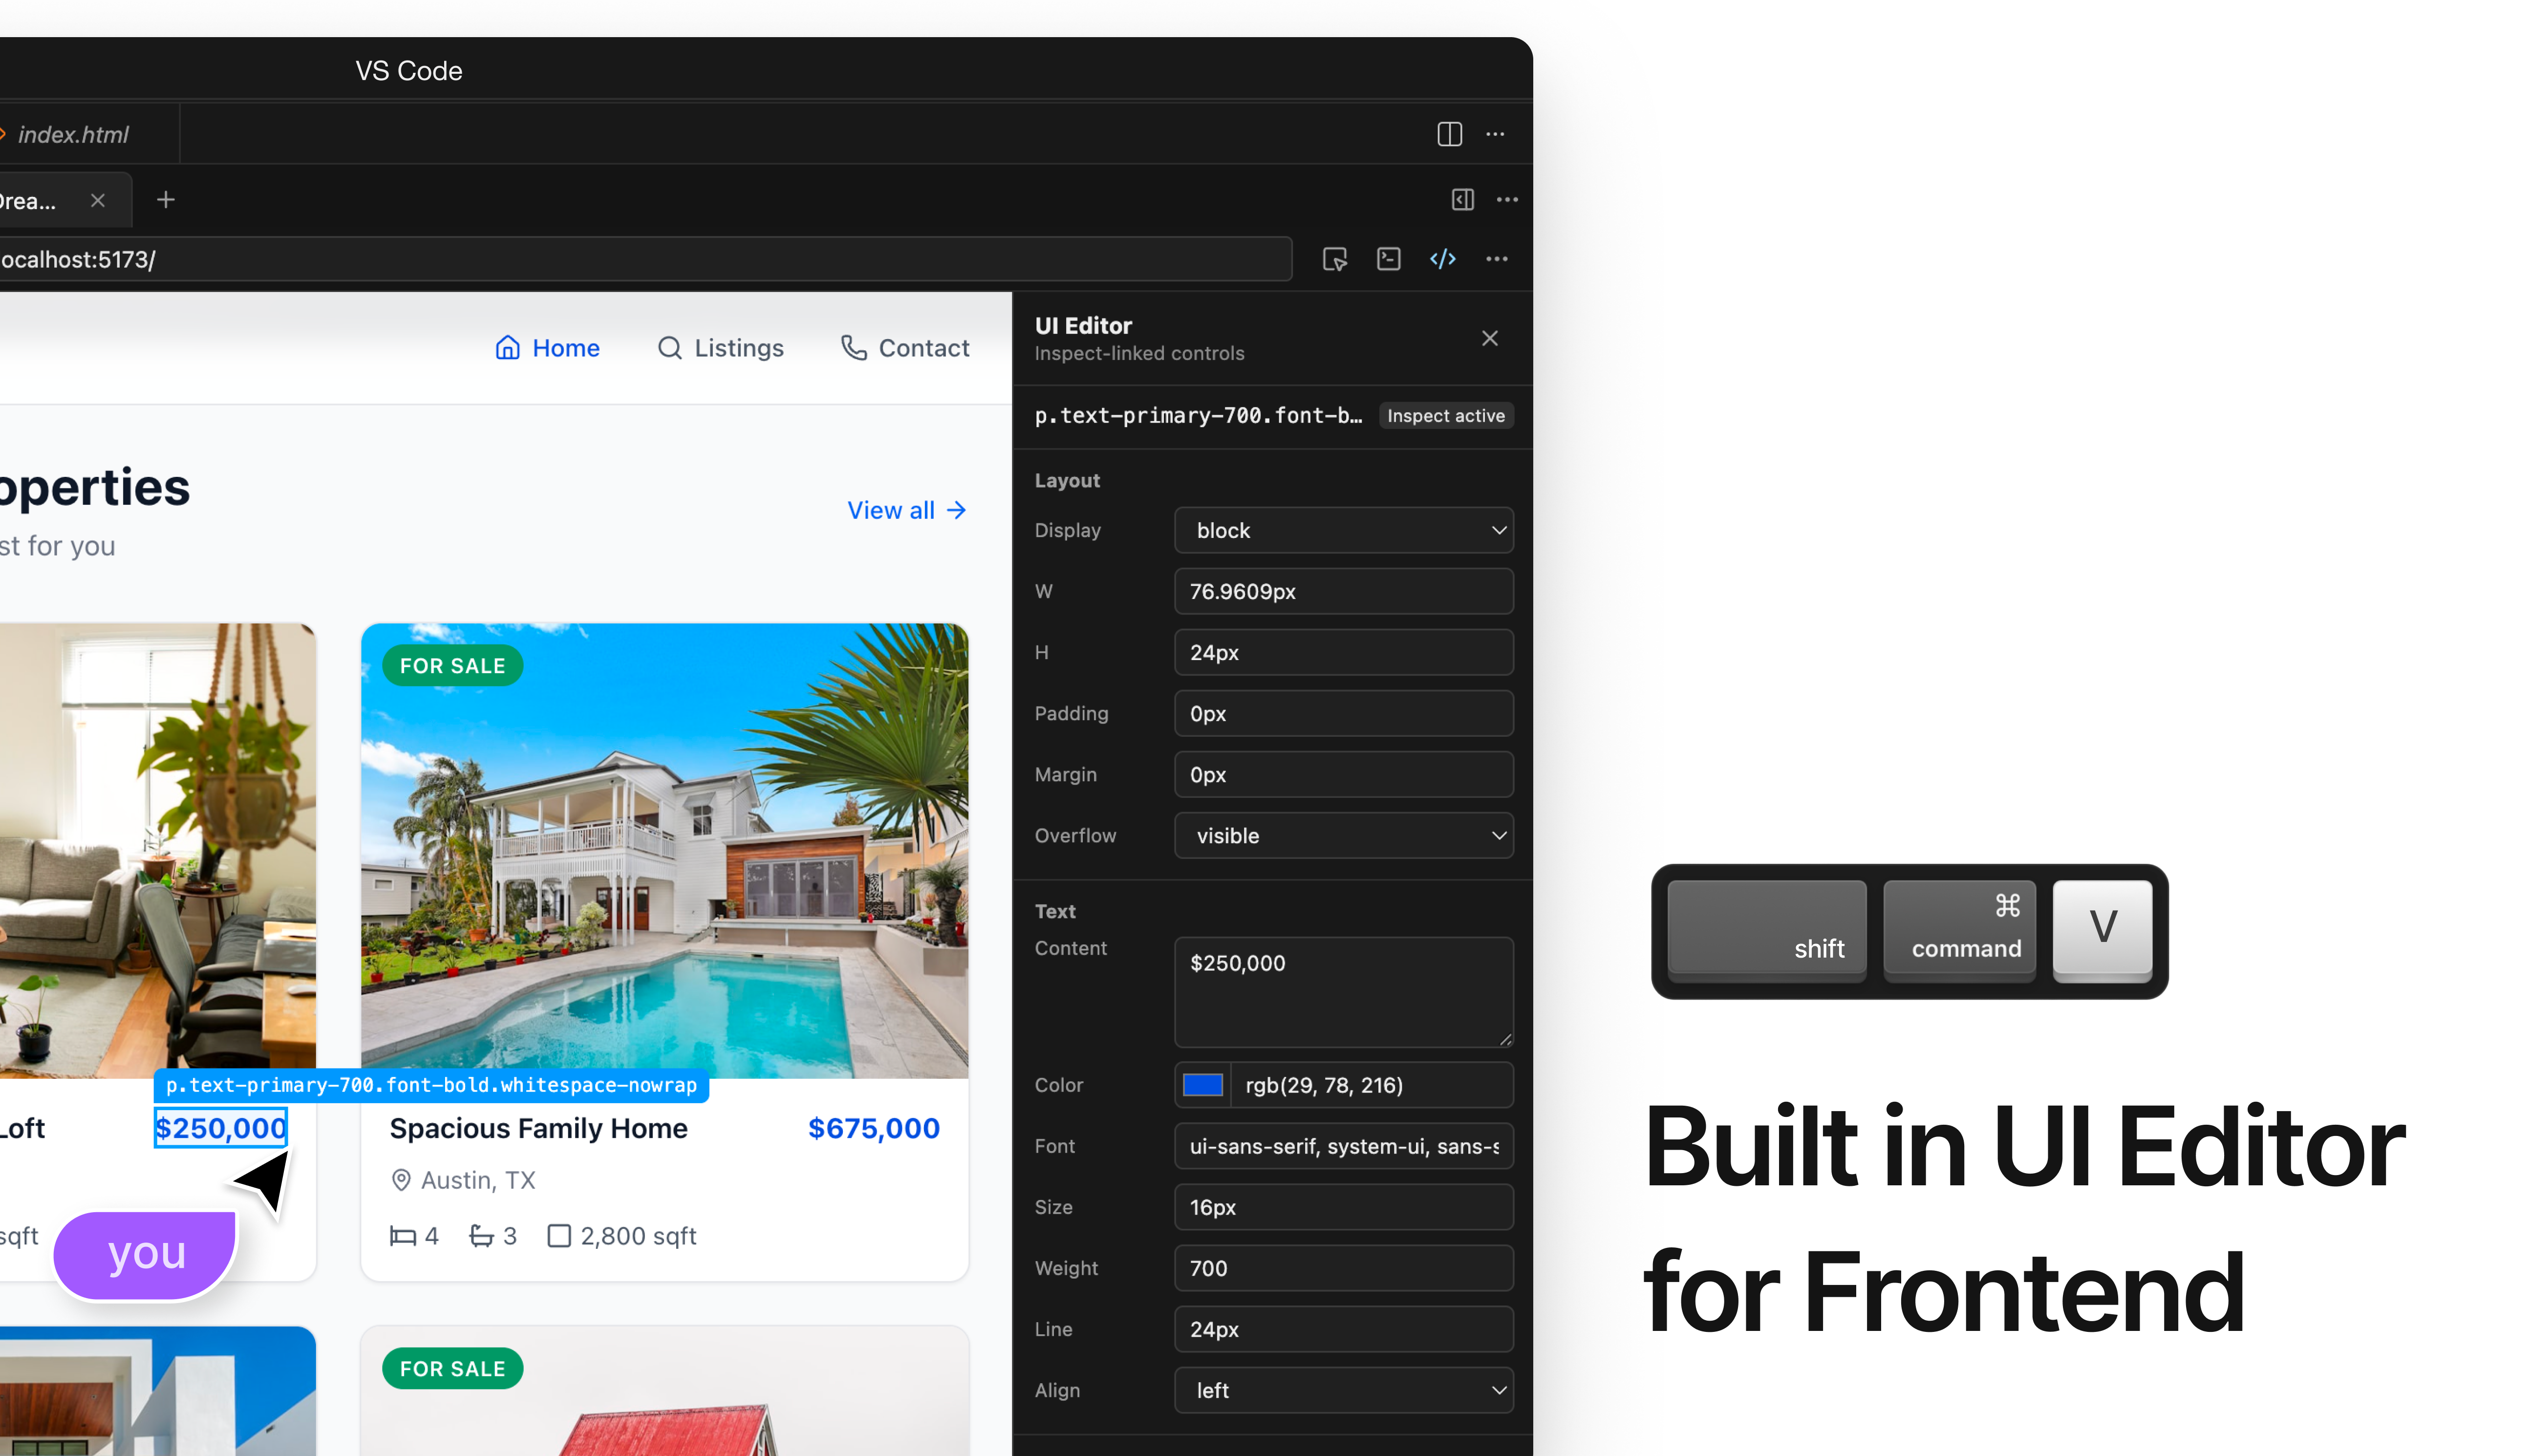Click the FOR SALE badge on the pool house
This screenshot has width=2531, height=1456.
coord(452,666)
